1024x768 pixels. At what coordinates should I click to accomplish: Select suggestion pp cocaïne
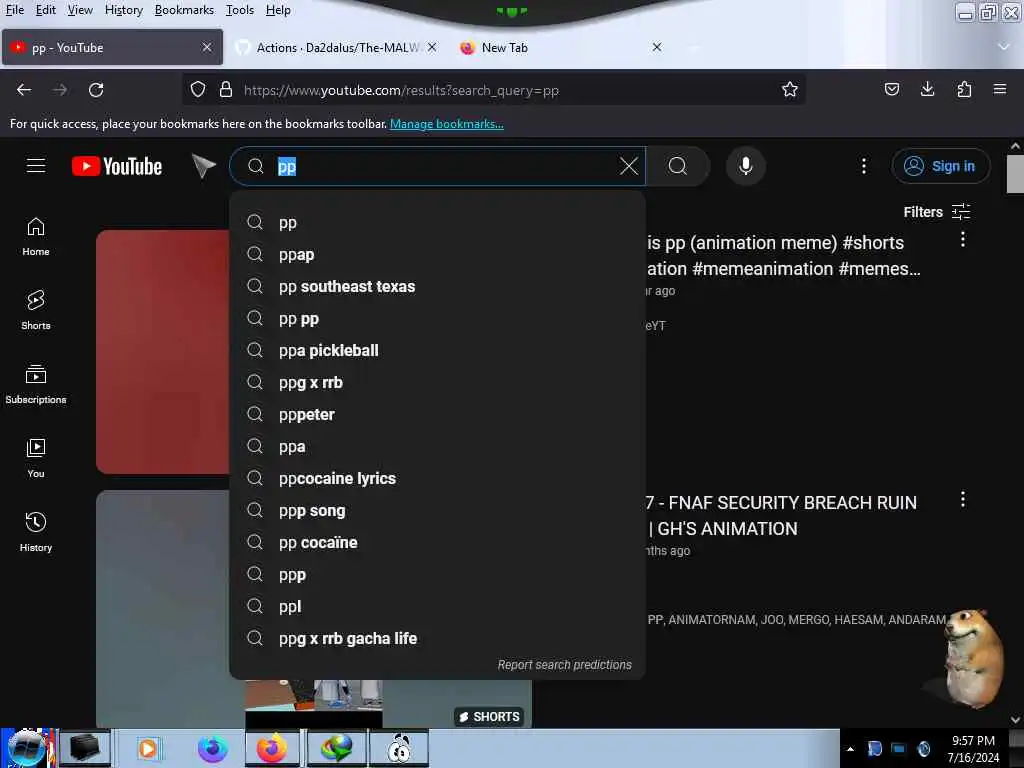coord(438,543)
